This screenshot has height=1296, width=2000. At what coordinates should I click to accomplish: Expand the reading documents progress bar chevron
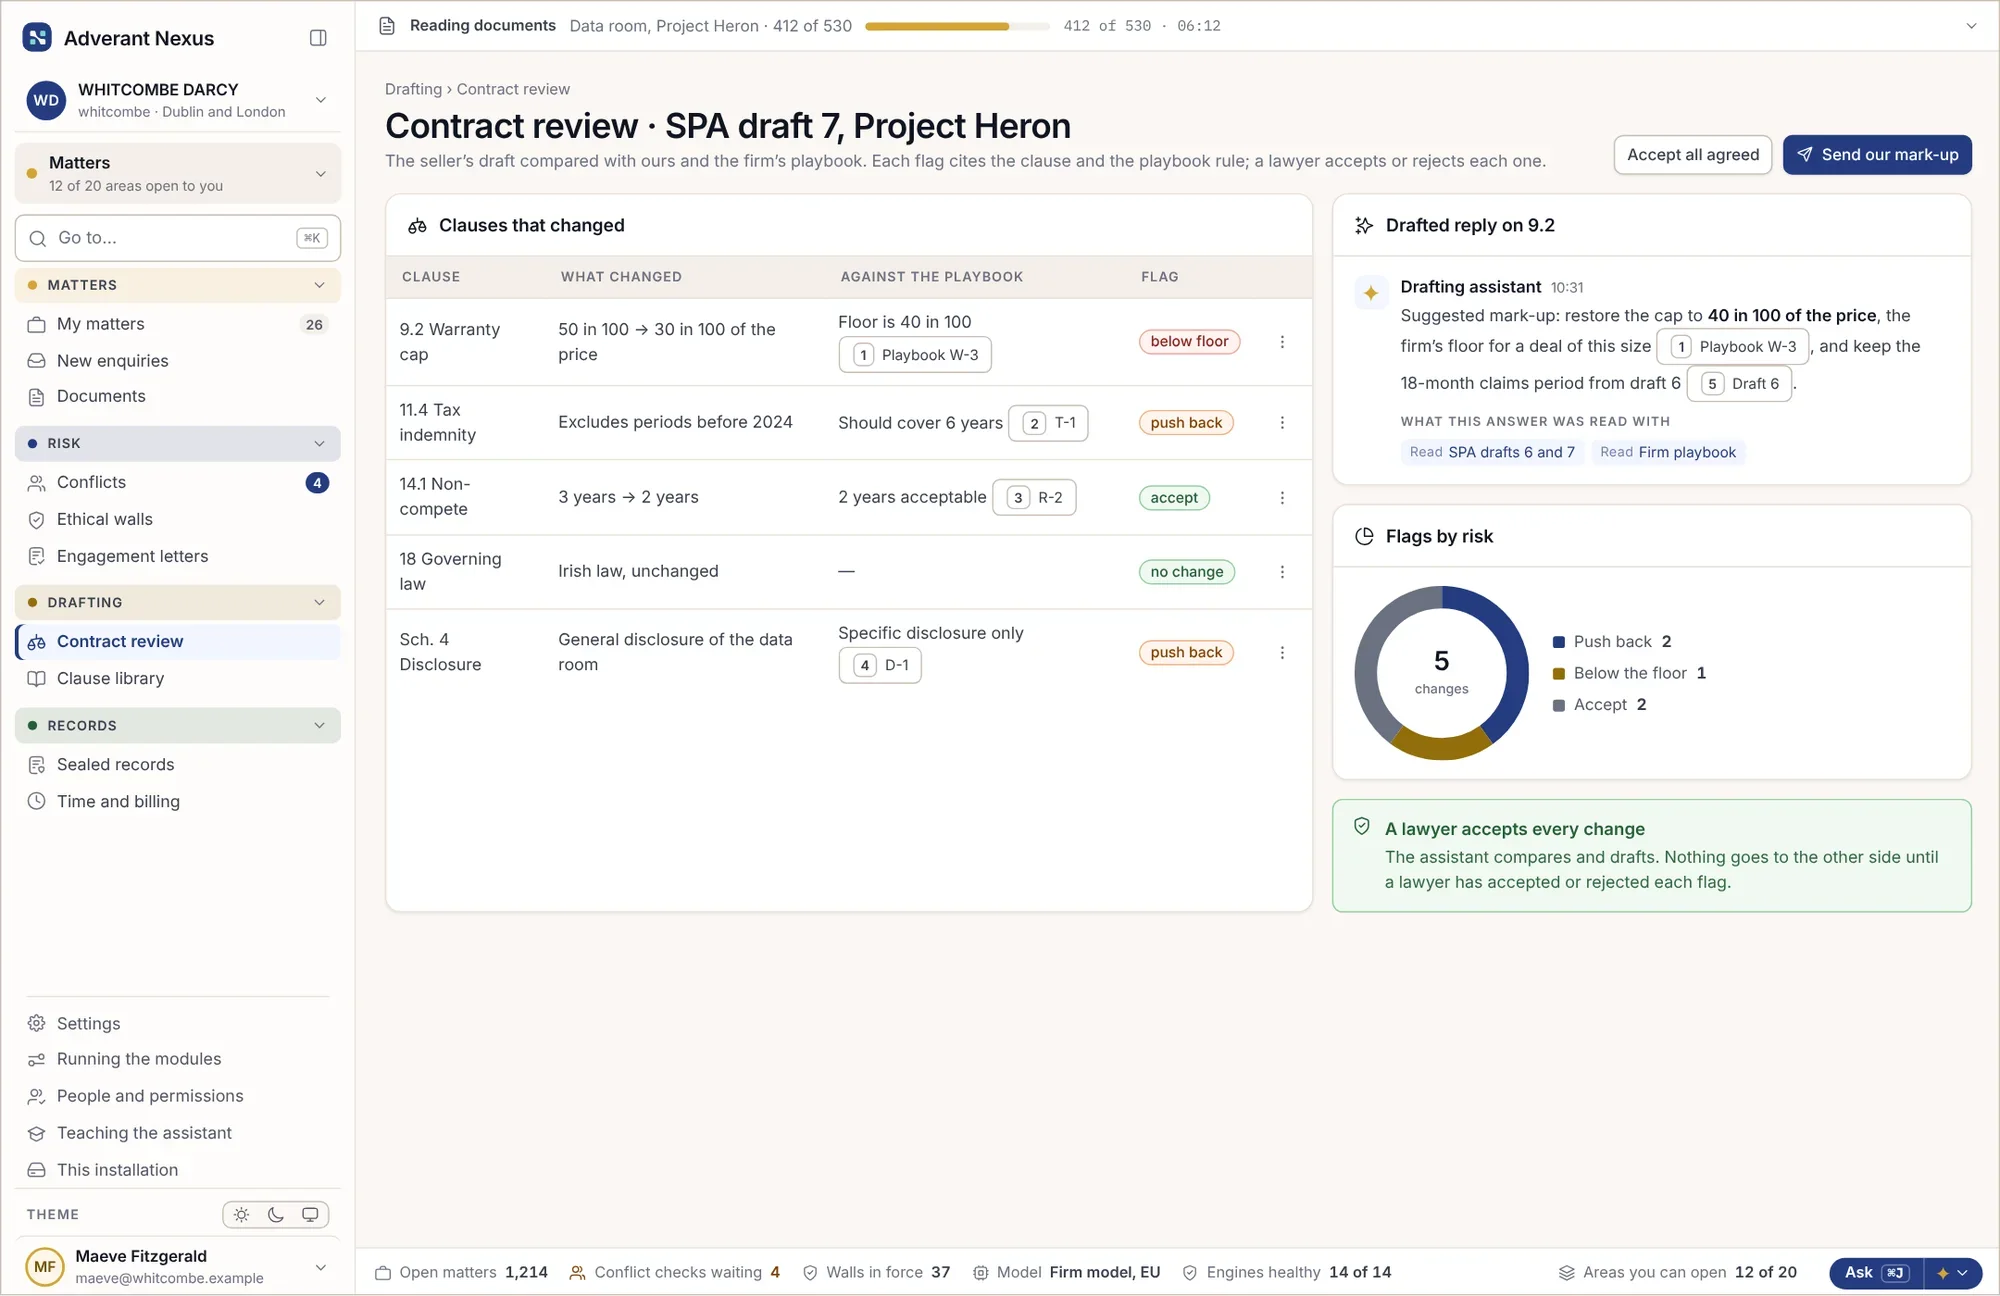[1971, 26]
